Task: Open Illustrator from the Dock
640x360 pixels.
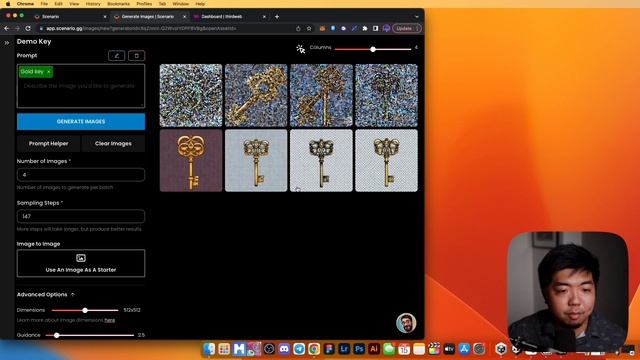Action: 374,349
